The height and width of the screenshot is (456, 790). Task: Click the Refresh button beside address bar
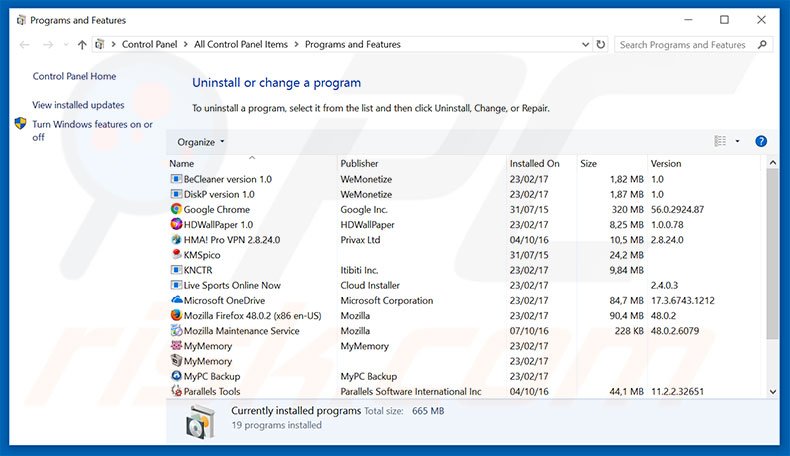(x=601, y=44)
